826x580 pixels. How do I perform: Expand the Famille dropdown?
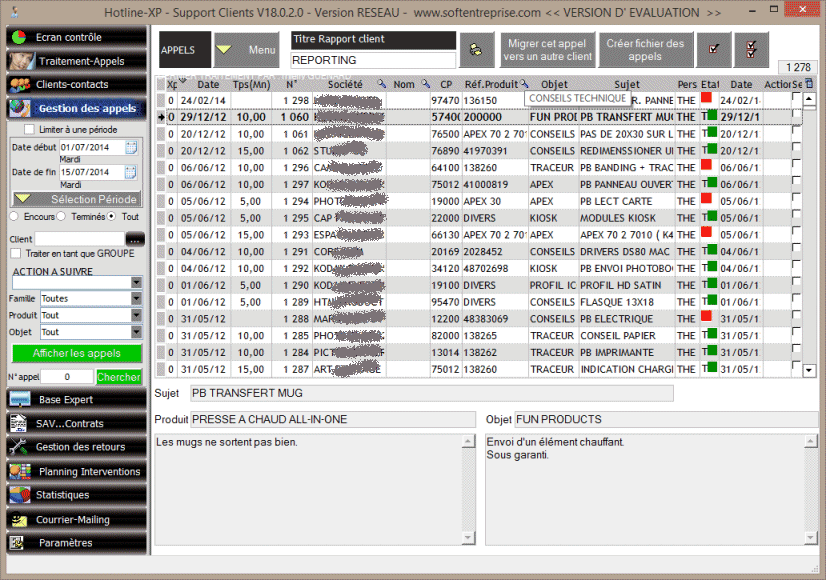[x=137, y=298]
